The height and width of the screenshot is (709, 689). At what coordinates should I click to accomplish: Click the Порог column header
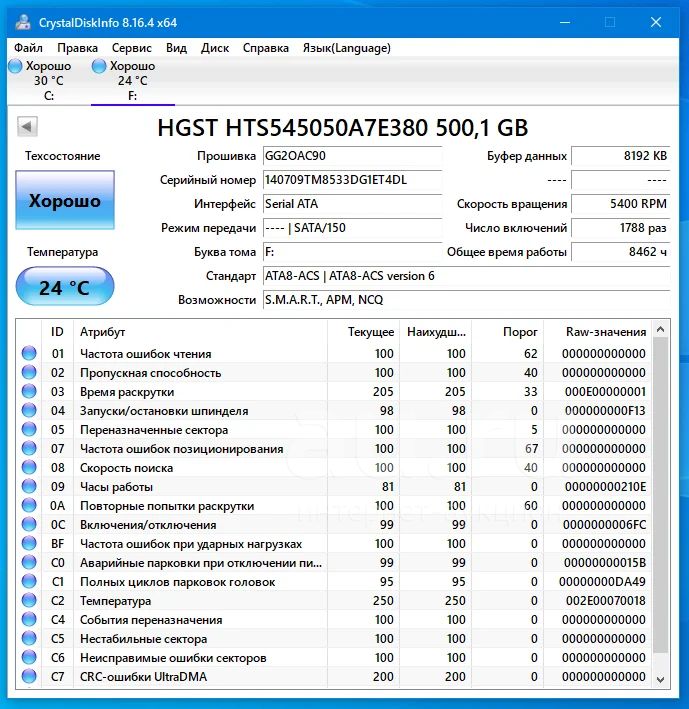tap(508, 332)
